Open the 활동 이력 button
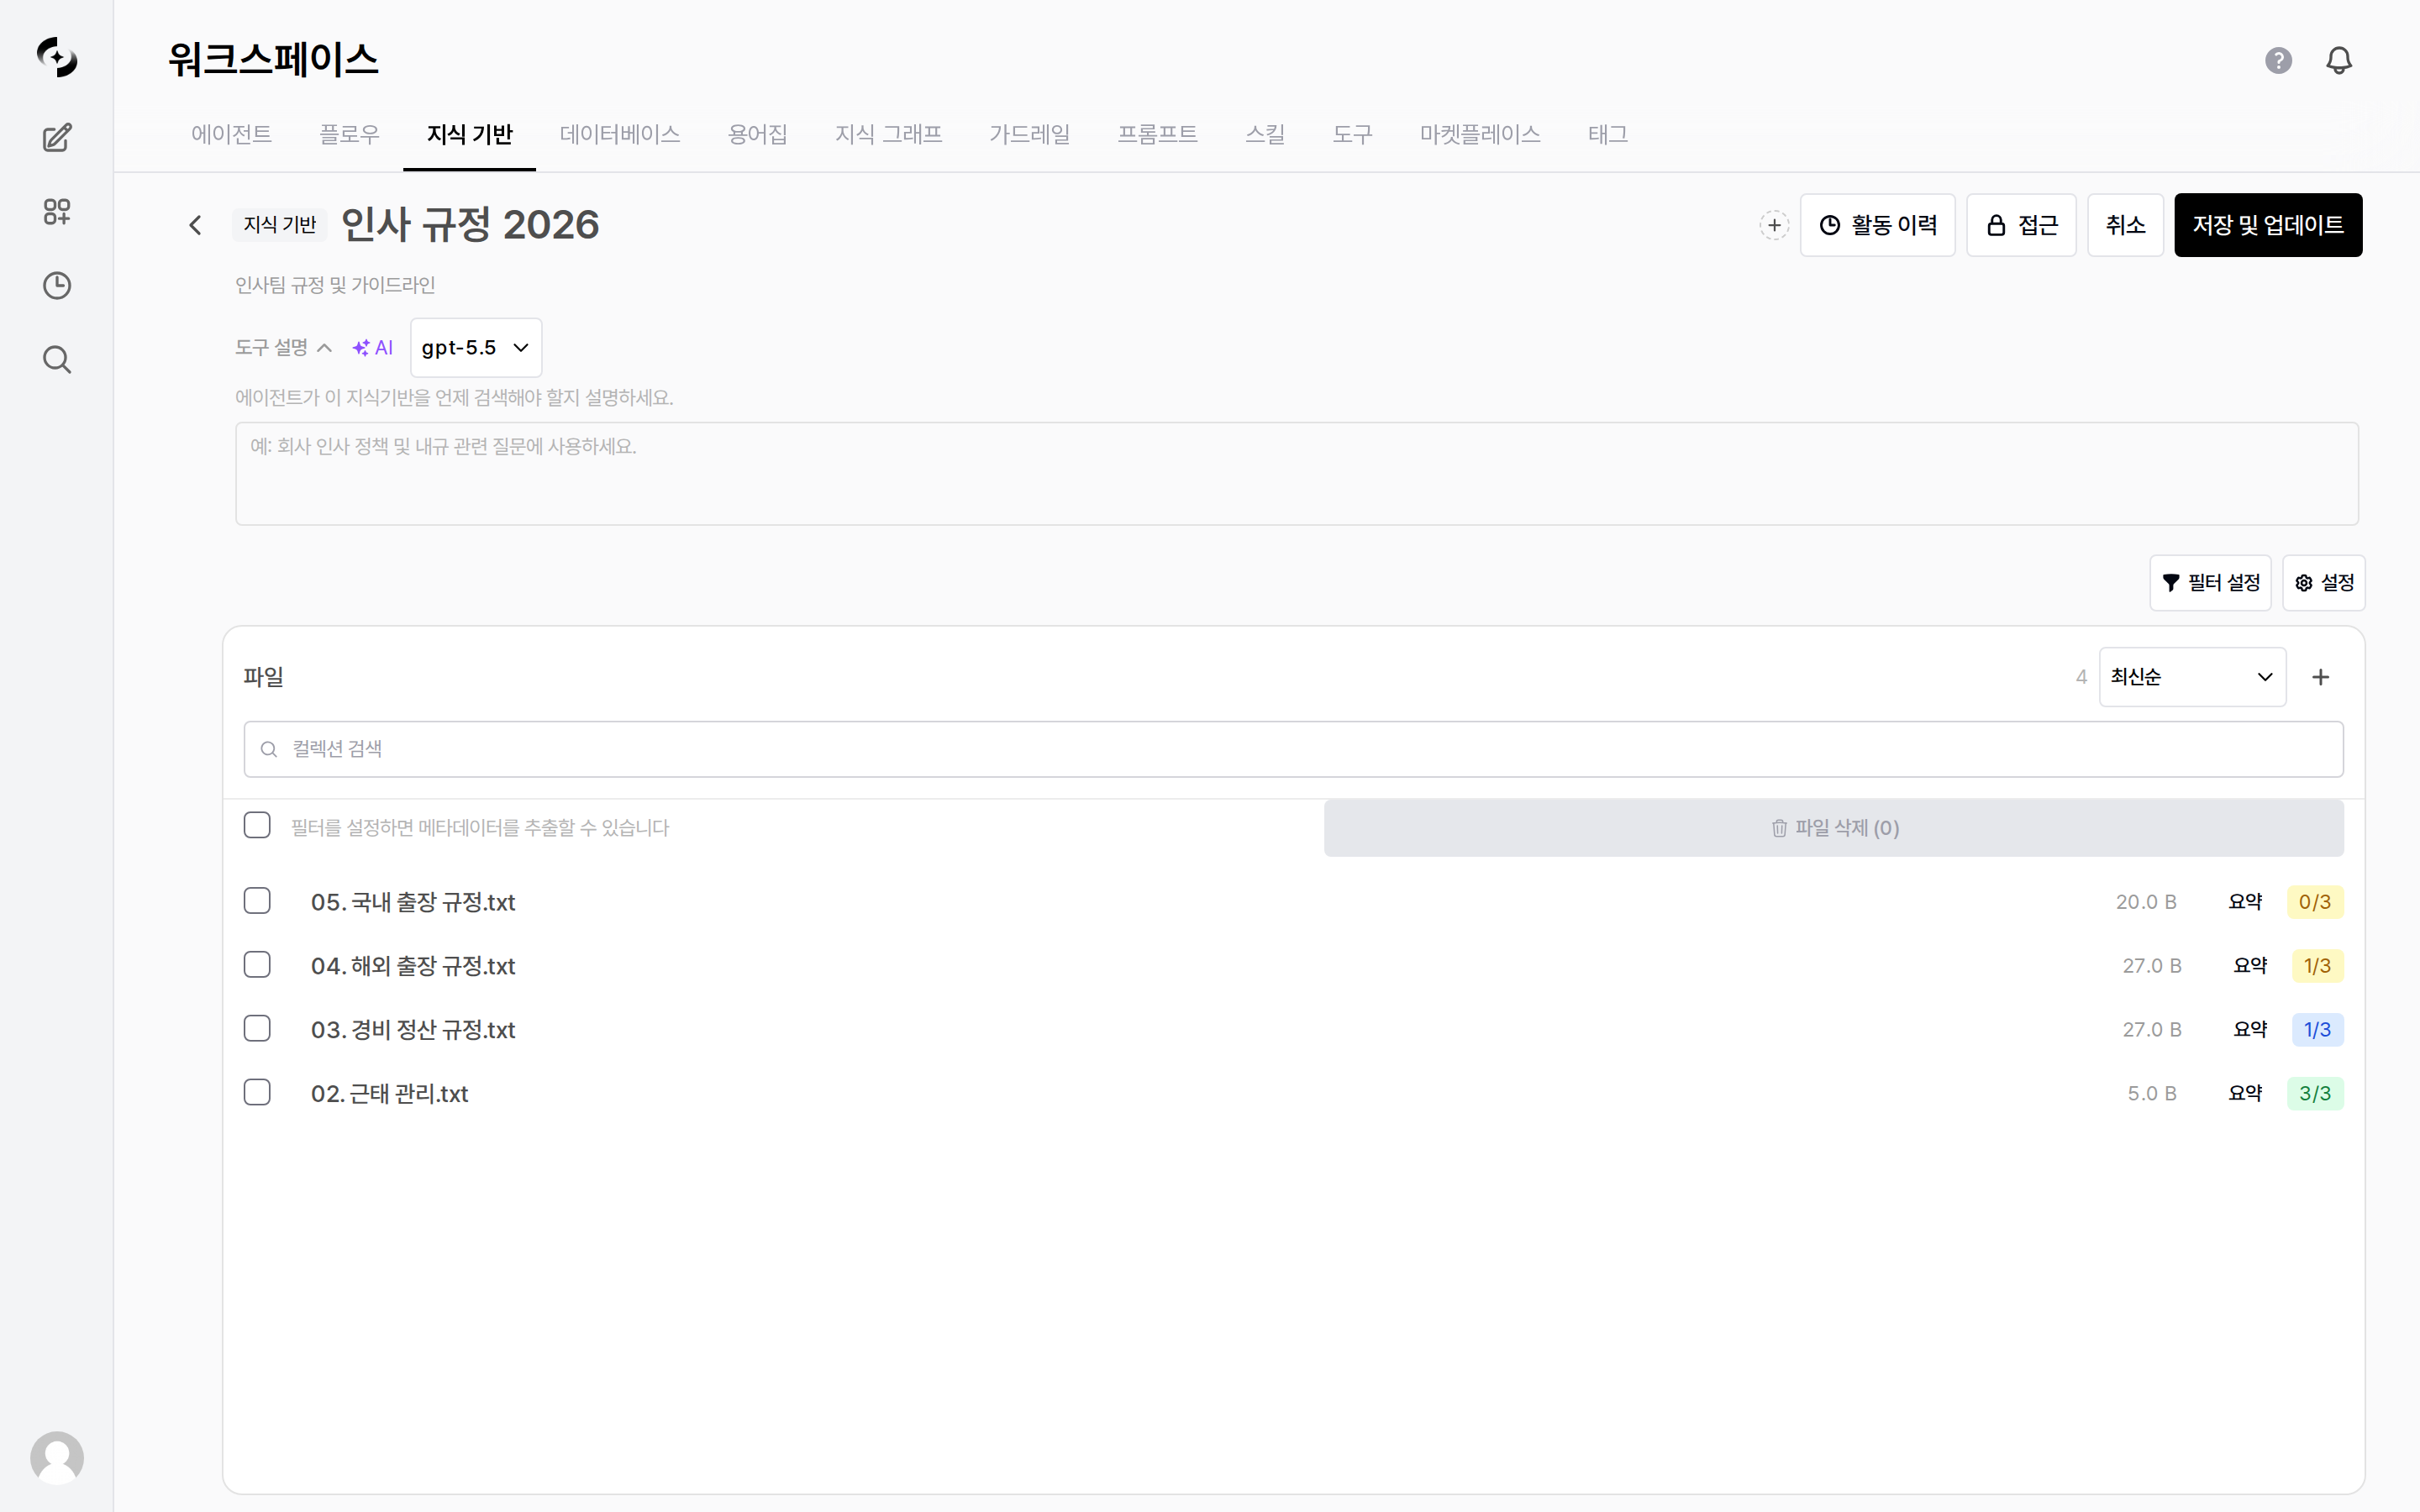2420x1512 pixels. (1877, 225)
